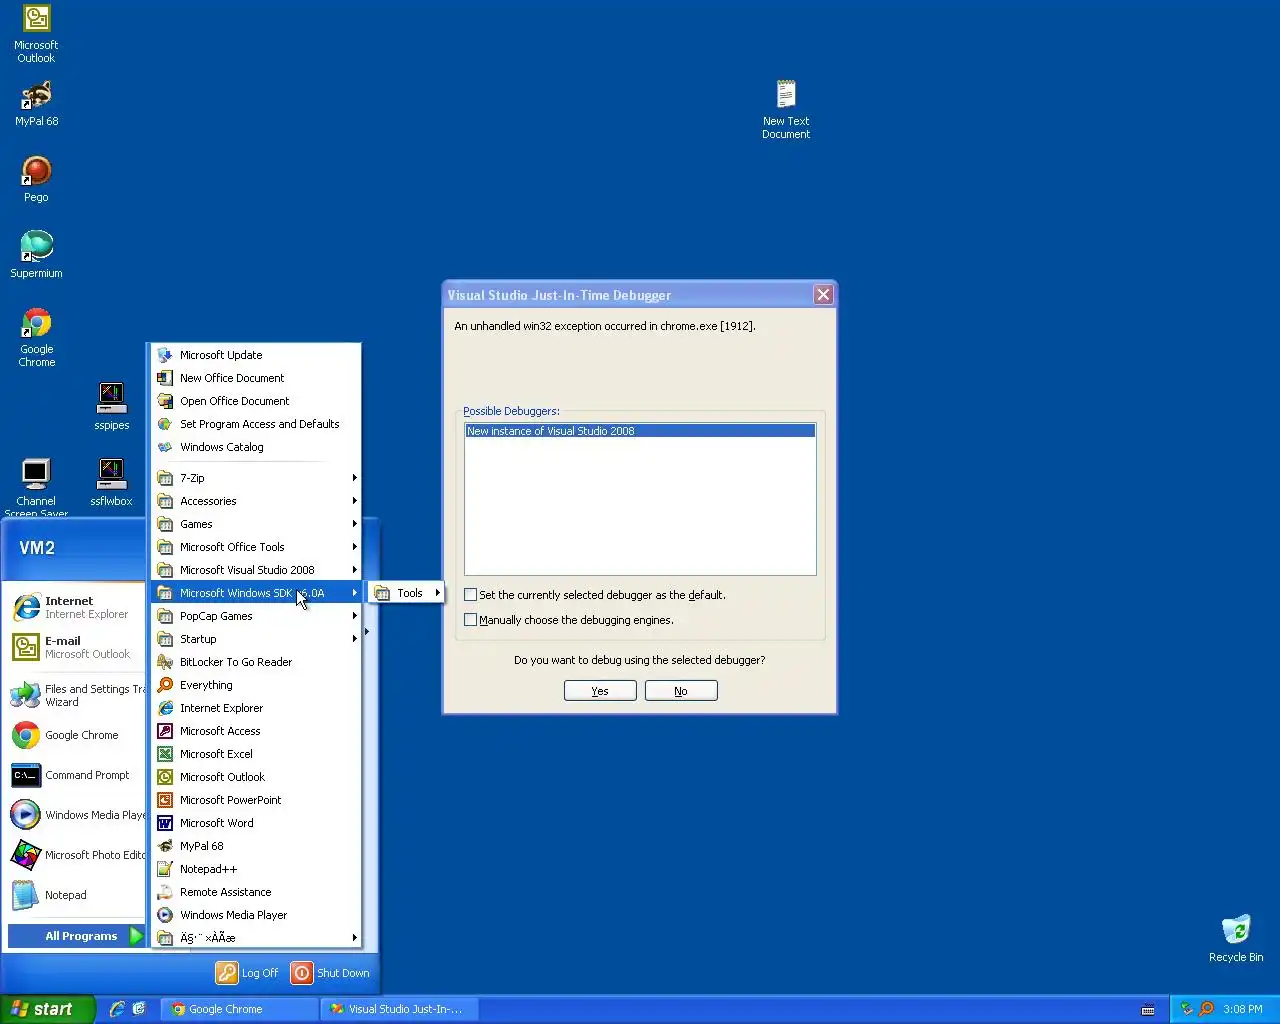1280x1024 pixels.
Task: Select the Google Chrome desktop icon
Action: (36, 337)
